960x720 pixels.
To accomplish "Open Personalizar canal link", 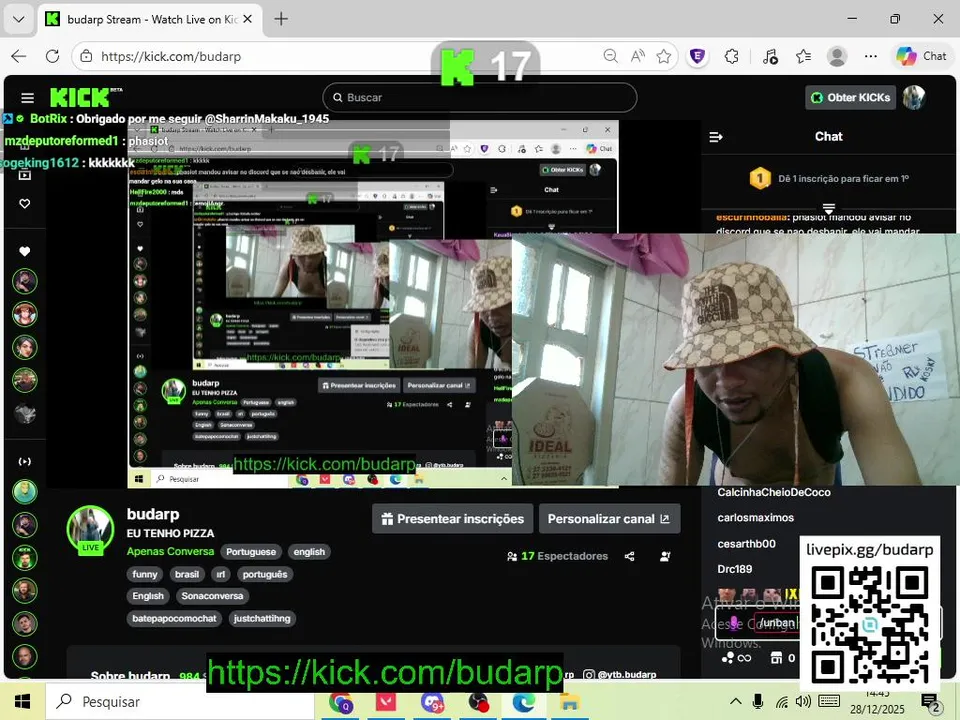I will pyautogui.click(x=609, y=519).
